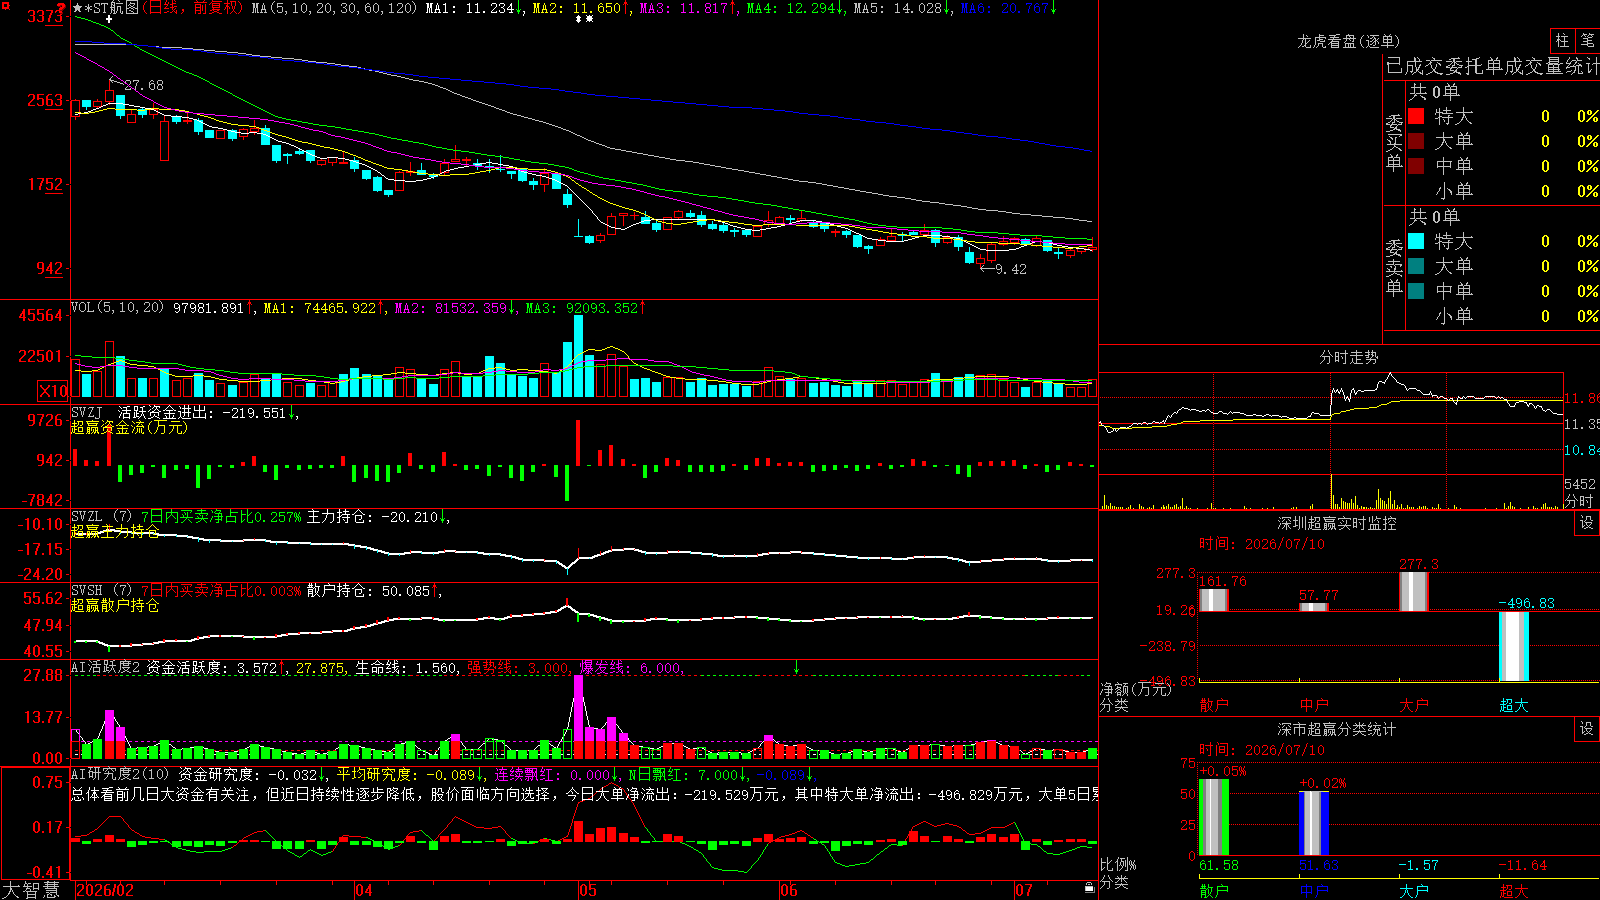Click the 06 month marker on timeline

790,890
